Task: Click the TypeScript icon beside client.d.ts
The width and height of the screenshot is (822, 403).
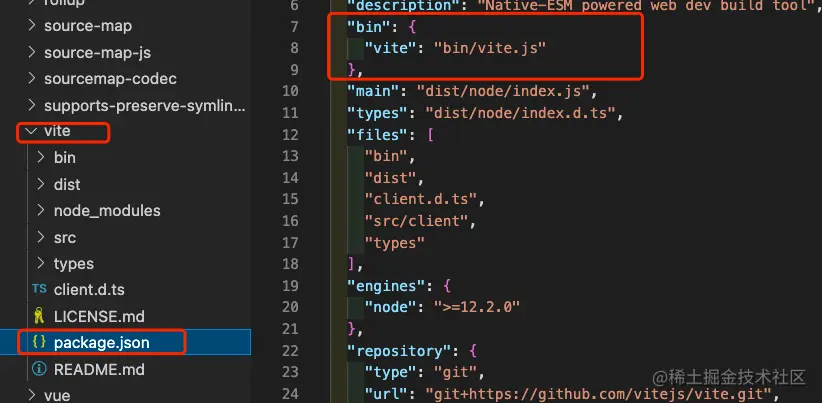Action: pyautogui.click(x=39, y=289)
